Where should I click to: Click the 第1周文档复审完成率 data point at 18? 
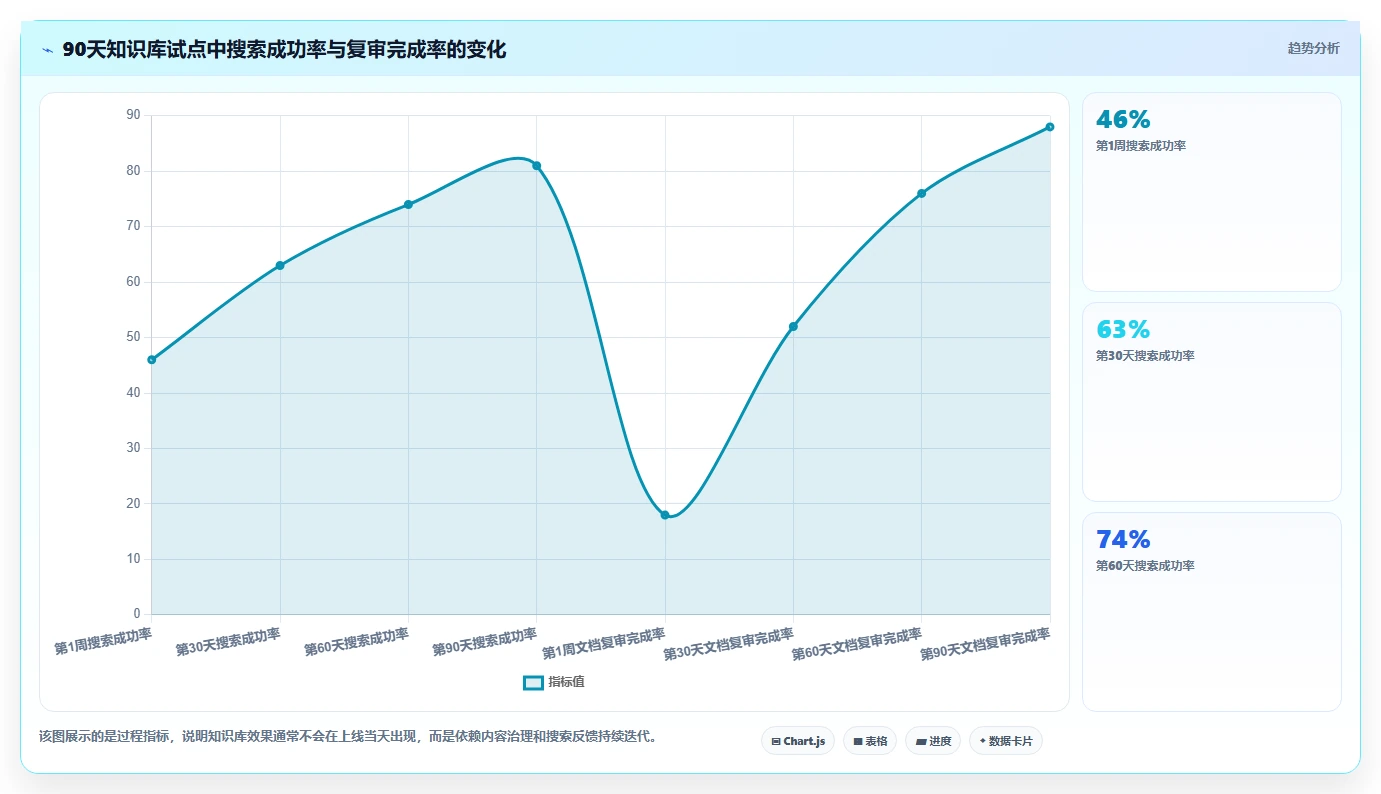click(665, 515)
